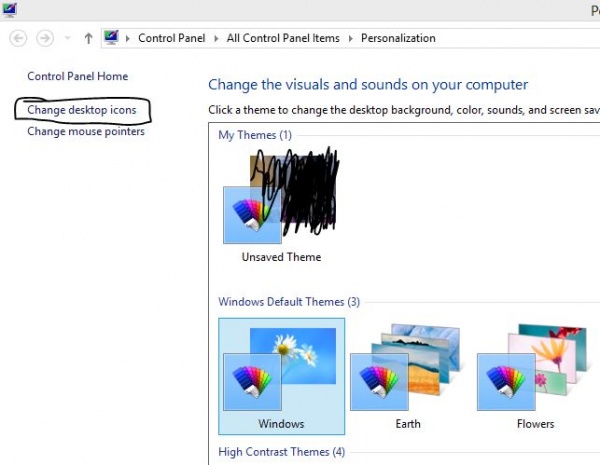
Task: Navigate to Control Panel breadcrumb
Action: click(171, 38)
